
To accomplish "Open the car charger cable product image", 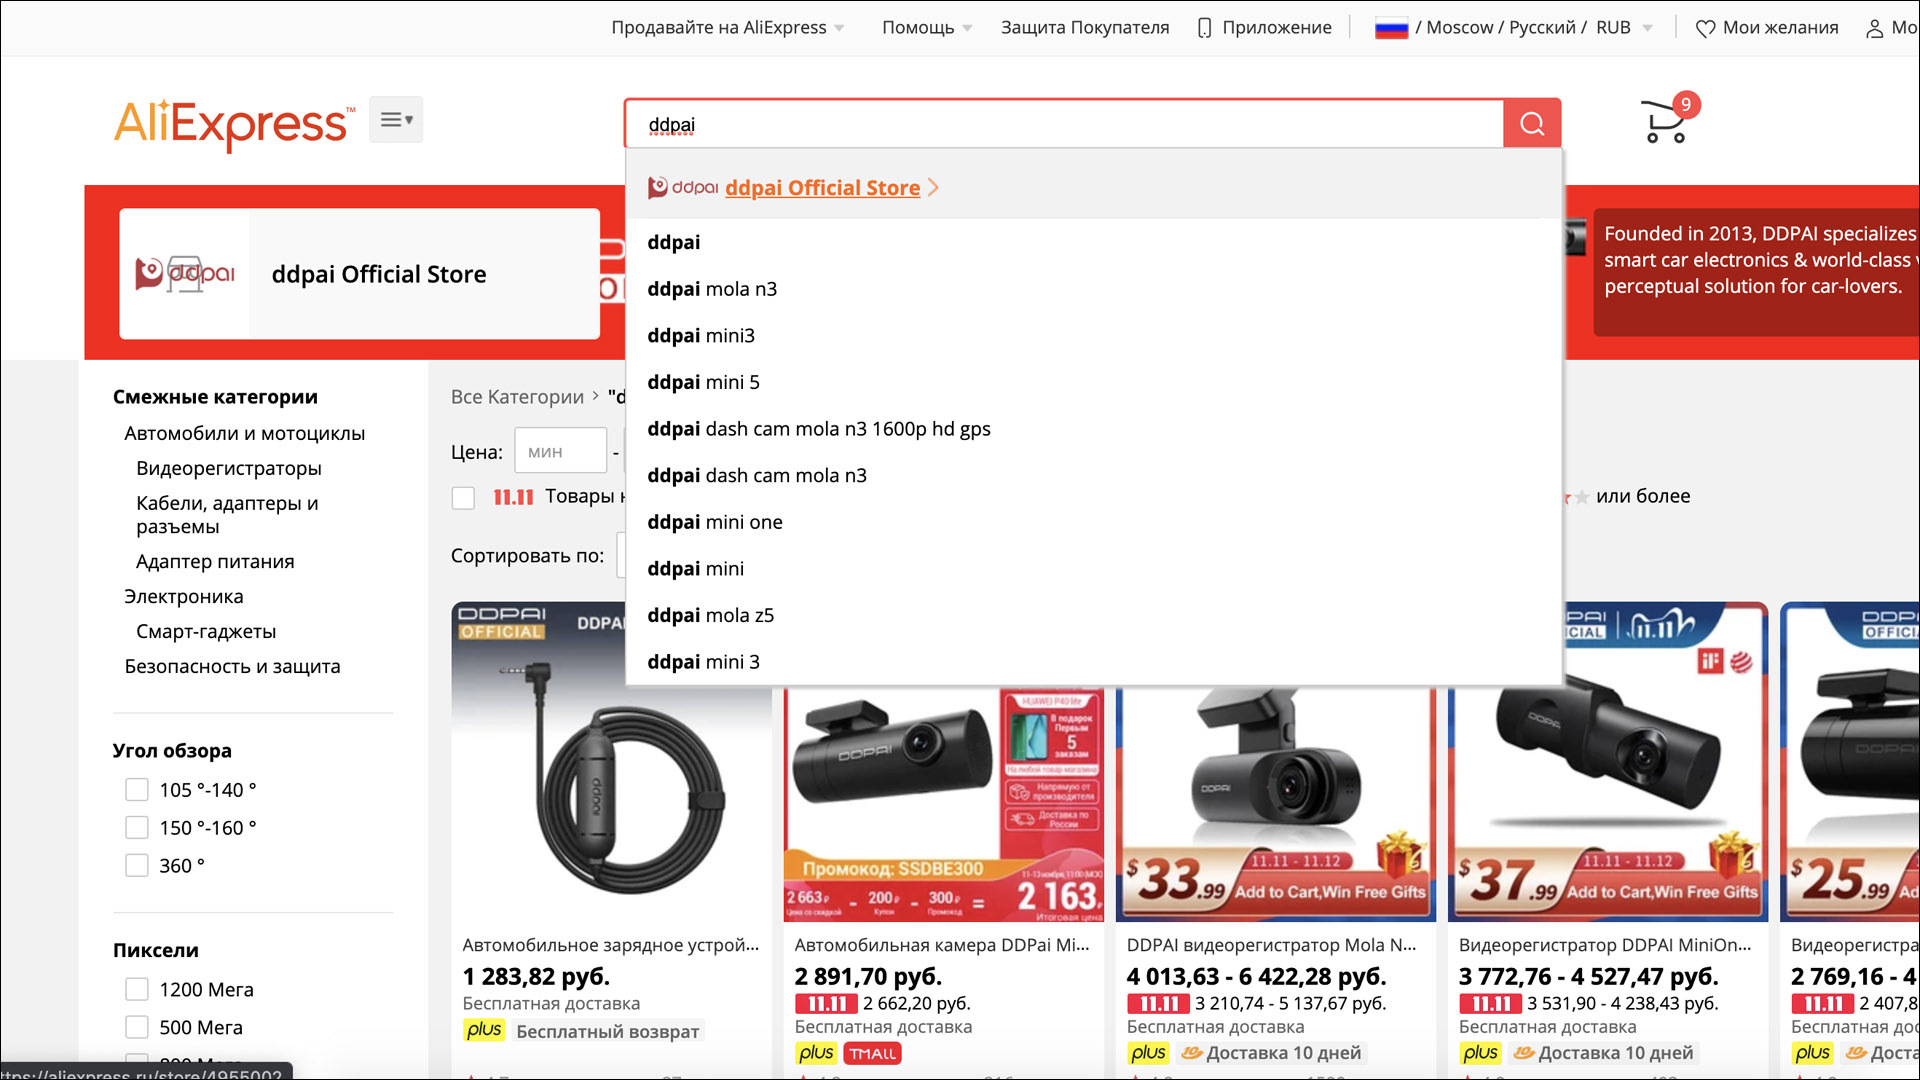I will click(x=611, y=762).
